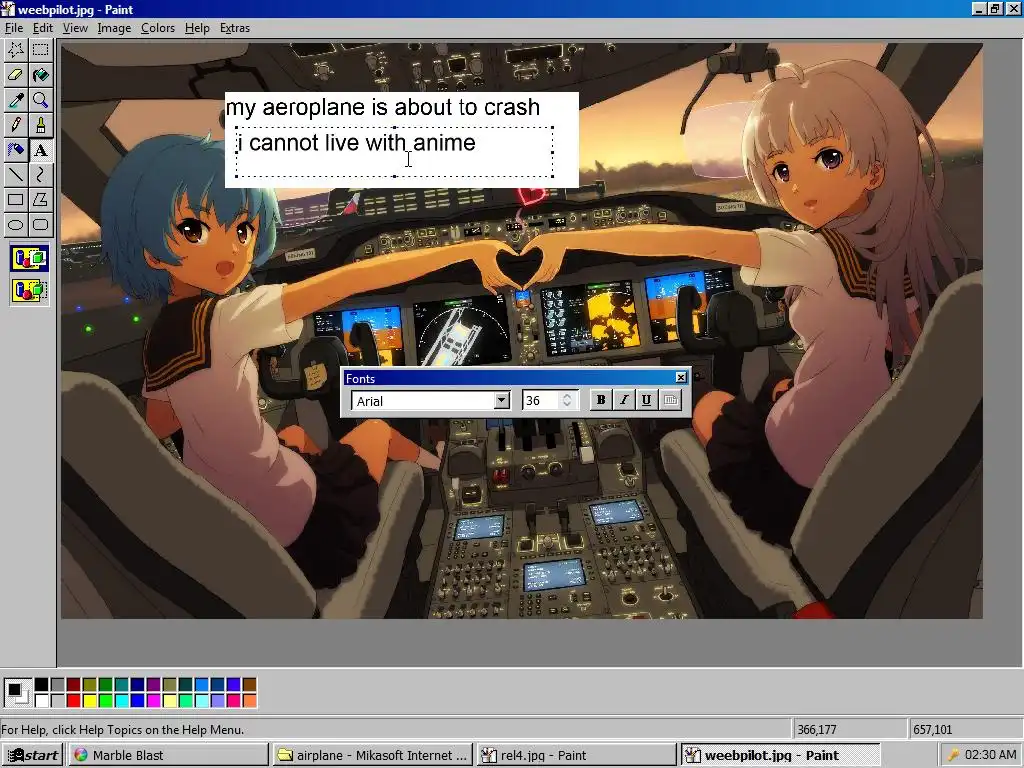Image resolution: width=1024 pixels, height=768 pixels.
Task: Click the Paint window system menu icon
Action: (8, 9)
